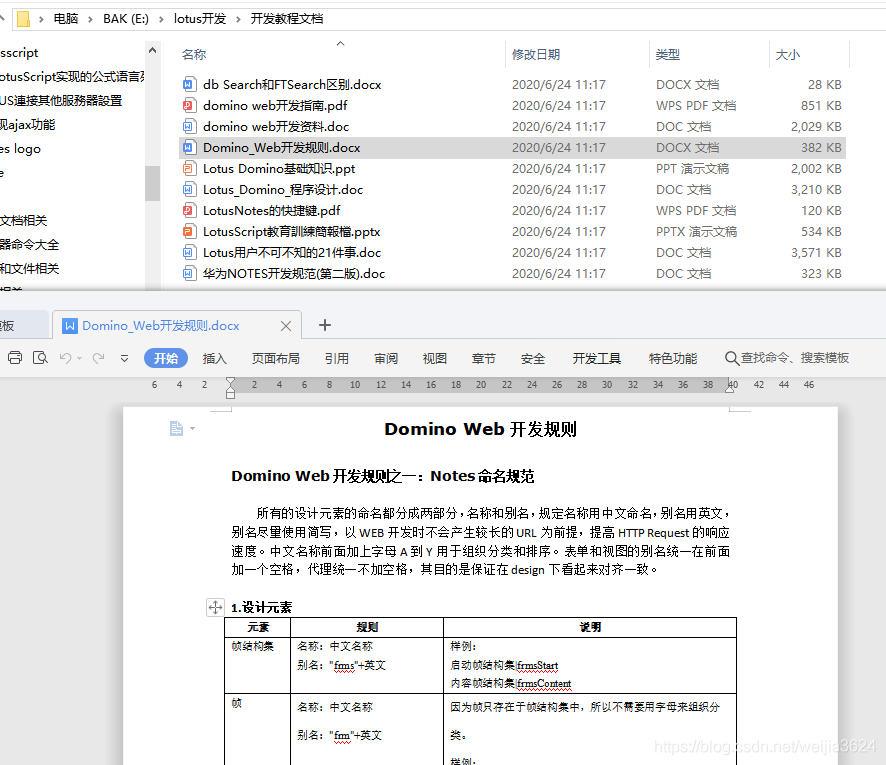The width and height of the screenshot is (886, 765).
Task: Click the PPT icon of Lotus Domino基础知识.ppt
Action: (x=189, y=168)
